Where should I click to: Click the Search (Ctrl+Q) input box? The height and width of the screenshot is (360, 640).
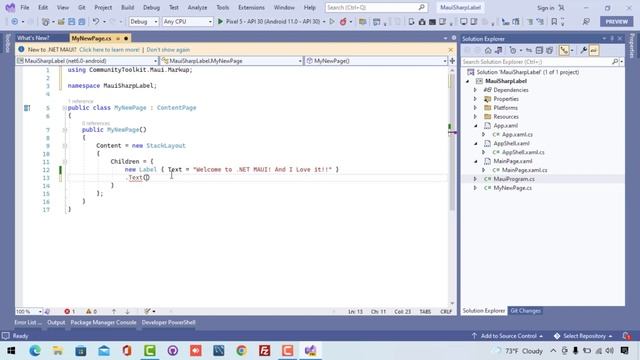pos(376,8)
